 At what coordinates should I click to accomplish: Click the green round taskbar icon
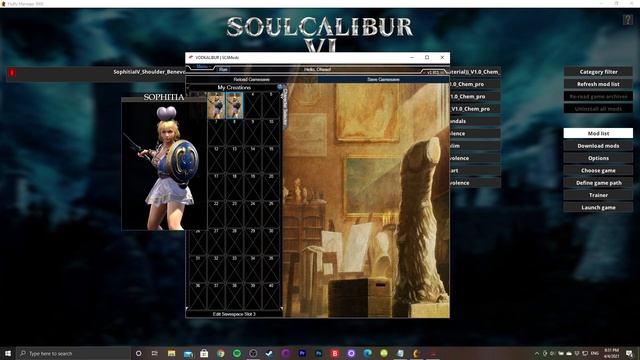tap(384, 353)
